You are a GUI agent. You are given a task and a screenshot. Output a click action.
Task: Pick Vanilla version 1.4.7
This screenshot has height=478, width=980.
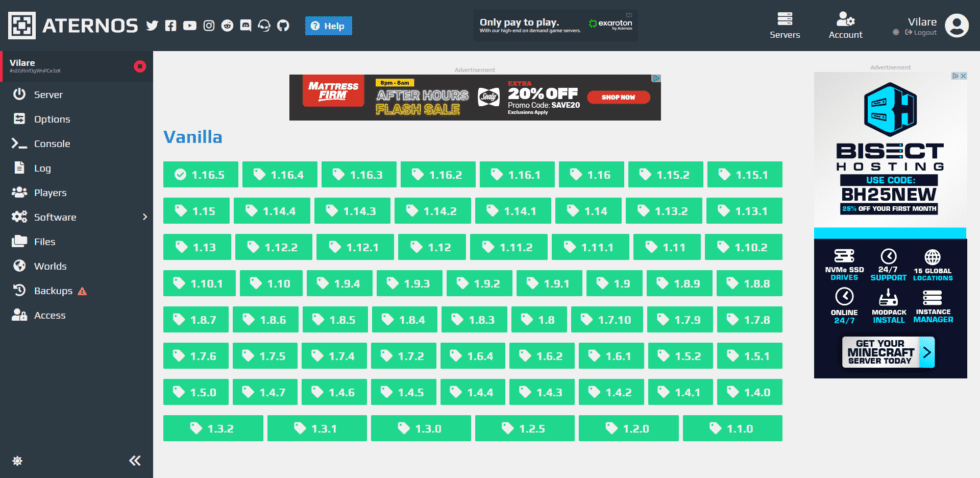tap(265, 392)
